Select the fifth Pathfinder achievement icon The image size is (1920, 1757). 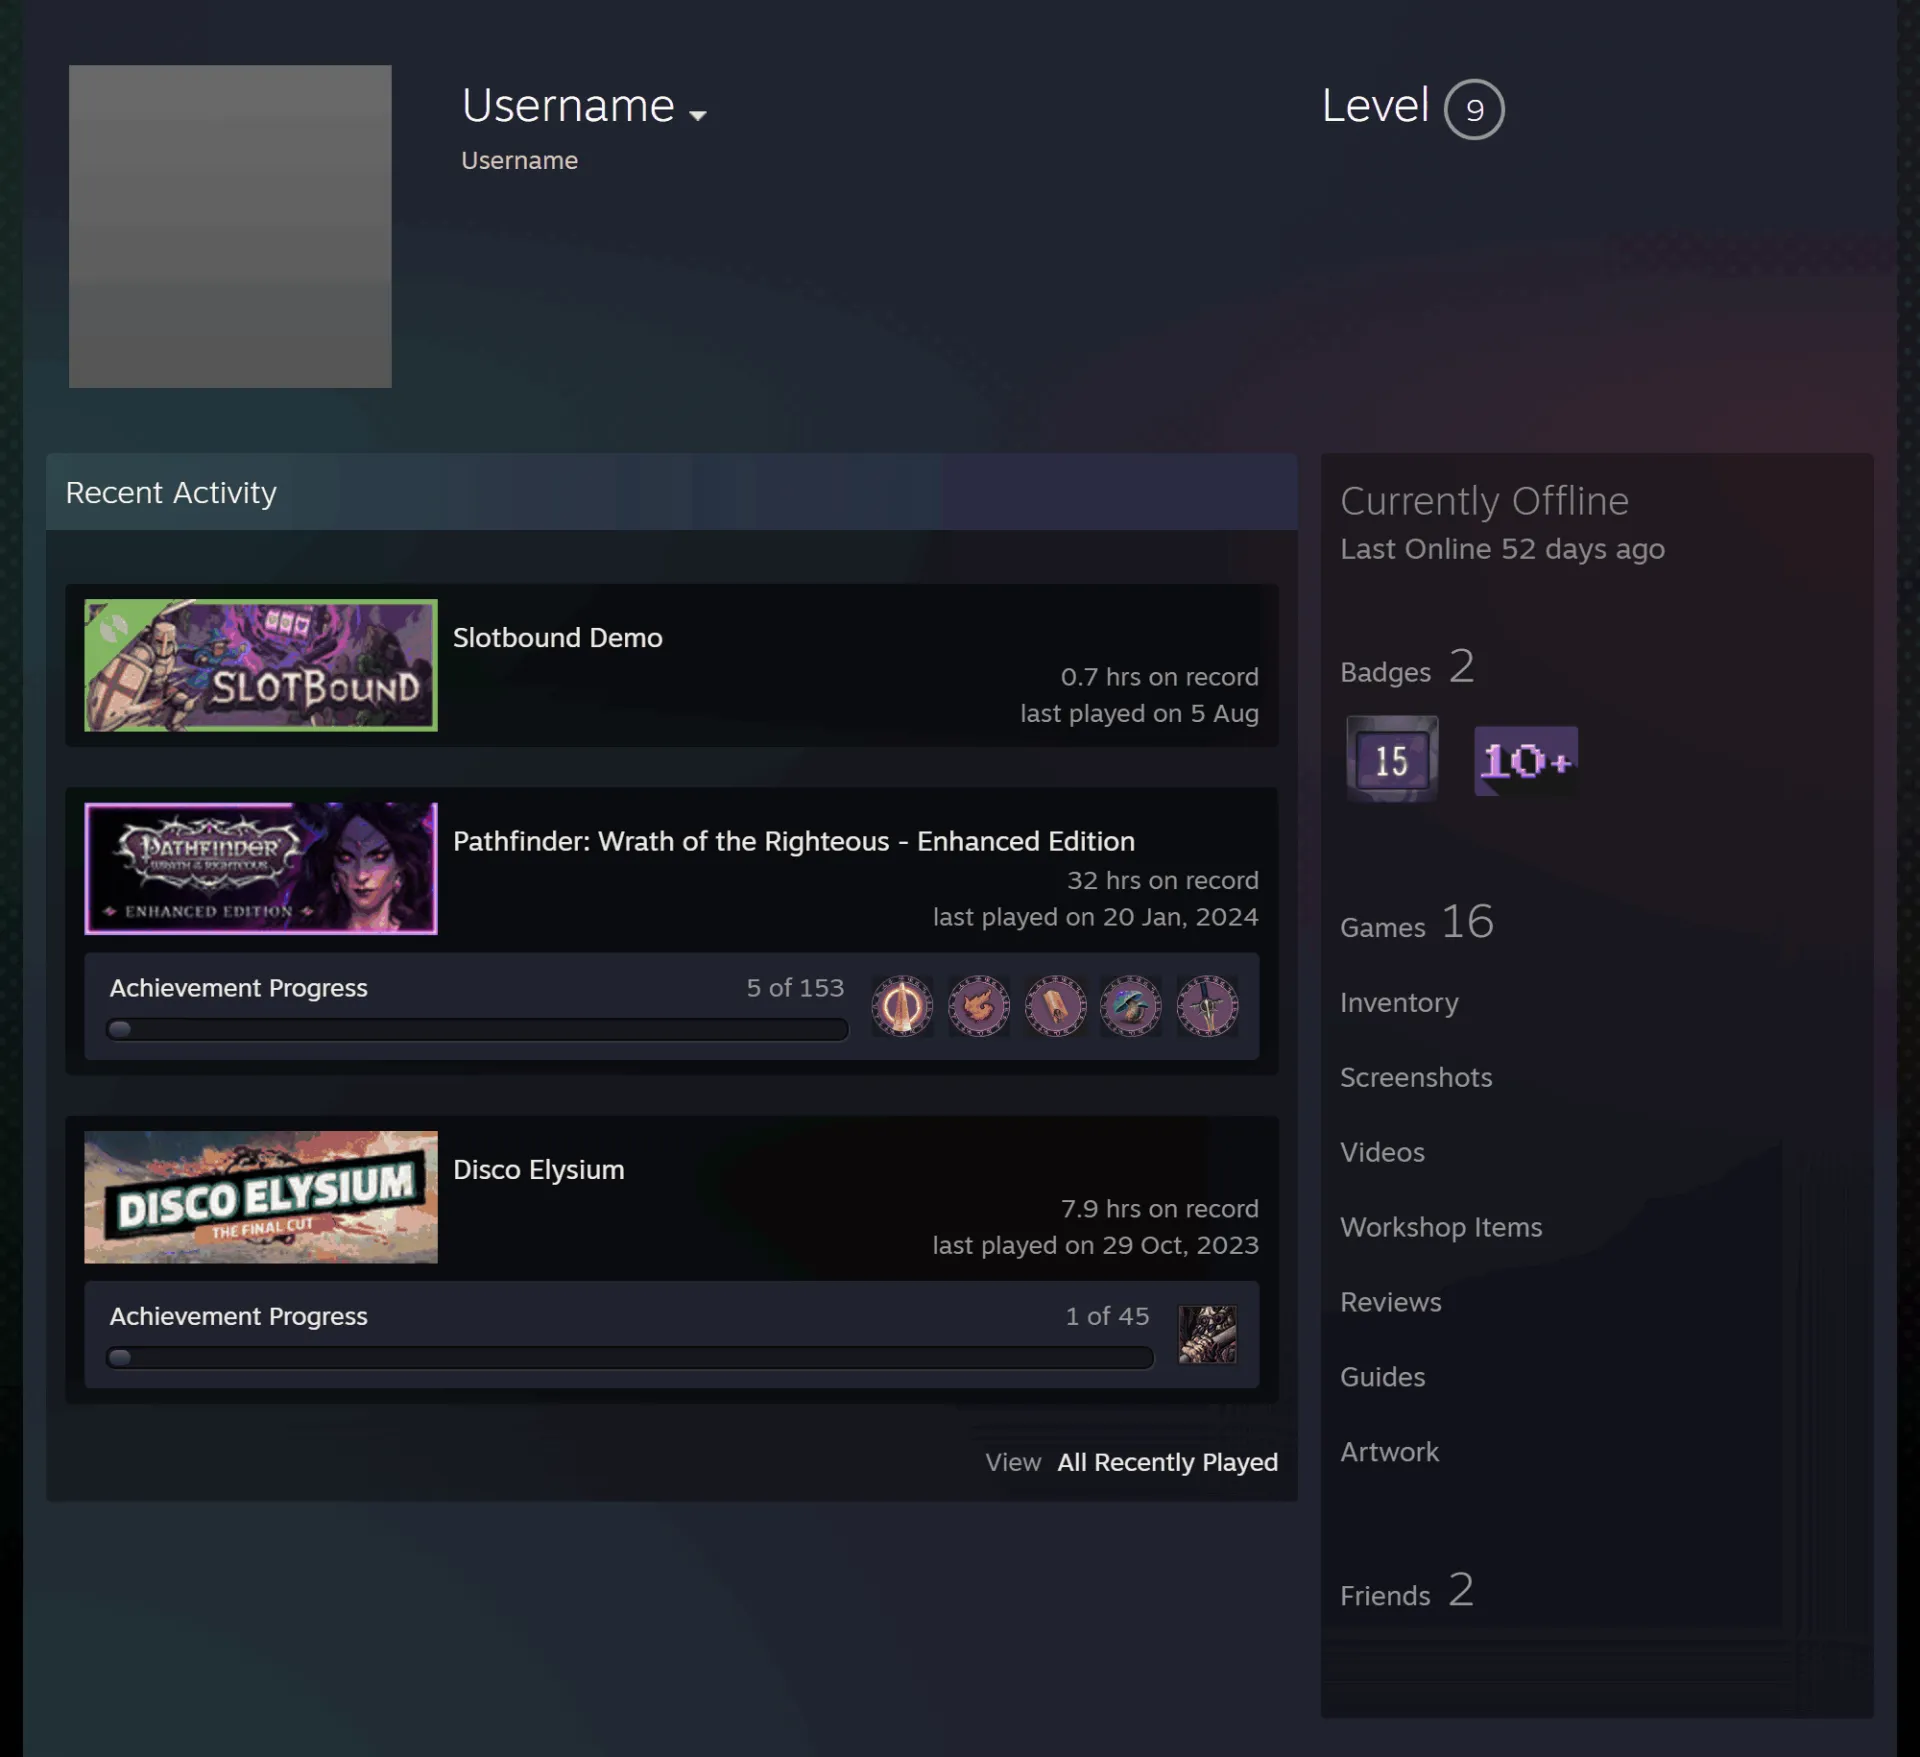[x=1207, y=1005]
